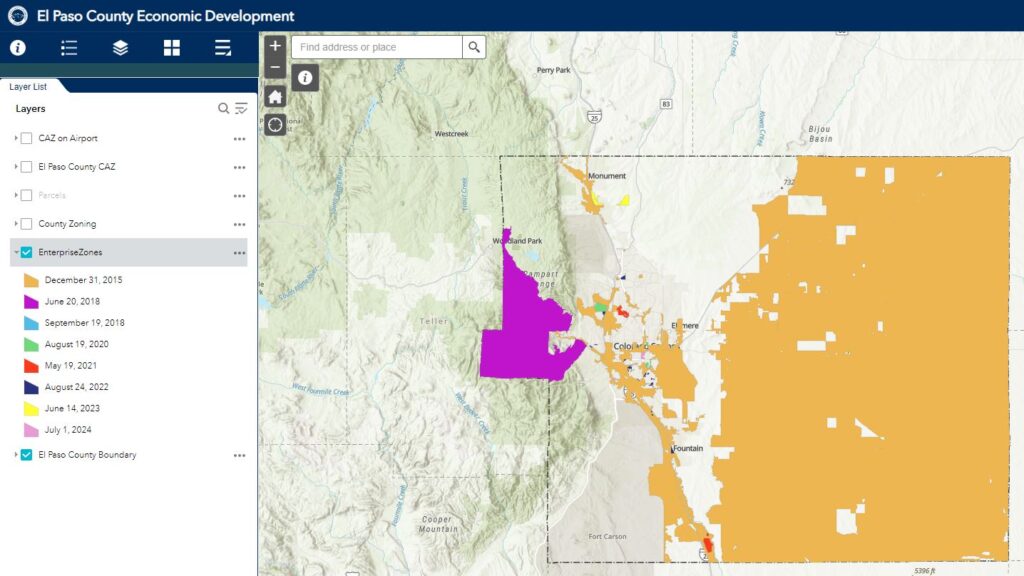1024x576 pixels.
Task: Disable the El Paso County Boundary layer
Action: [27, 455]
